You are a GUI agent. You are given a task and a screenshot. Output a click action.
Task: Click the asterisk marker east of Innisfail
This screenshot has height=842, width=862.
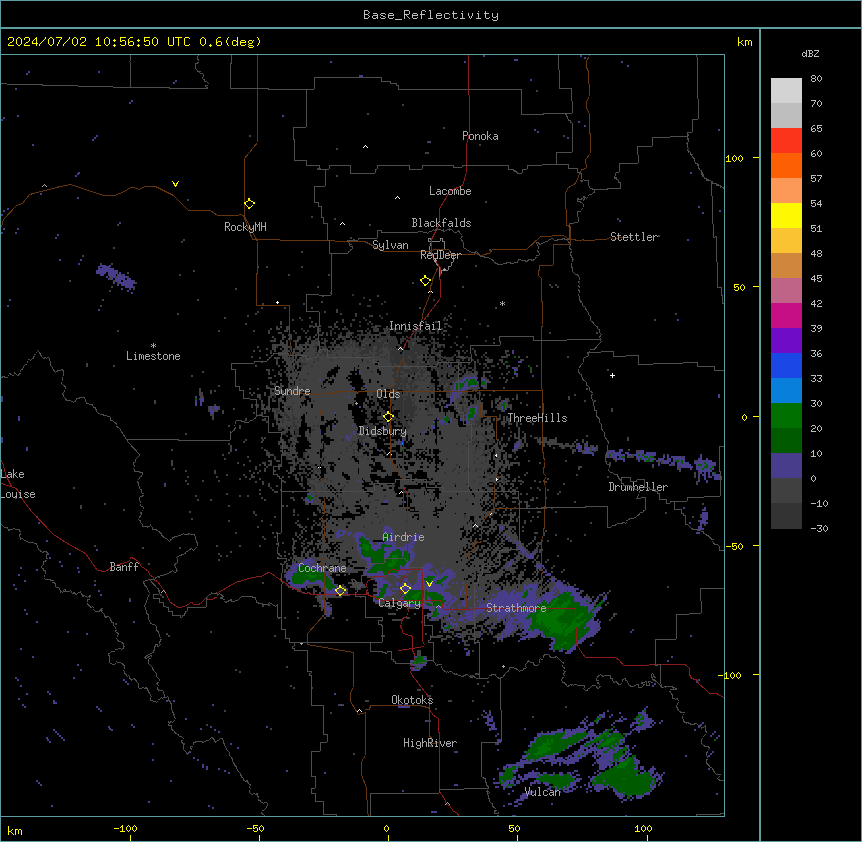pyautogui.click(x=502, y=303)
